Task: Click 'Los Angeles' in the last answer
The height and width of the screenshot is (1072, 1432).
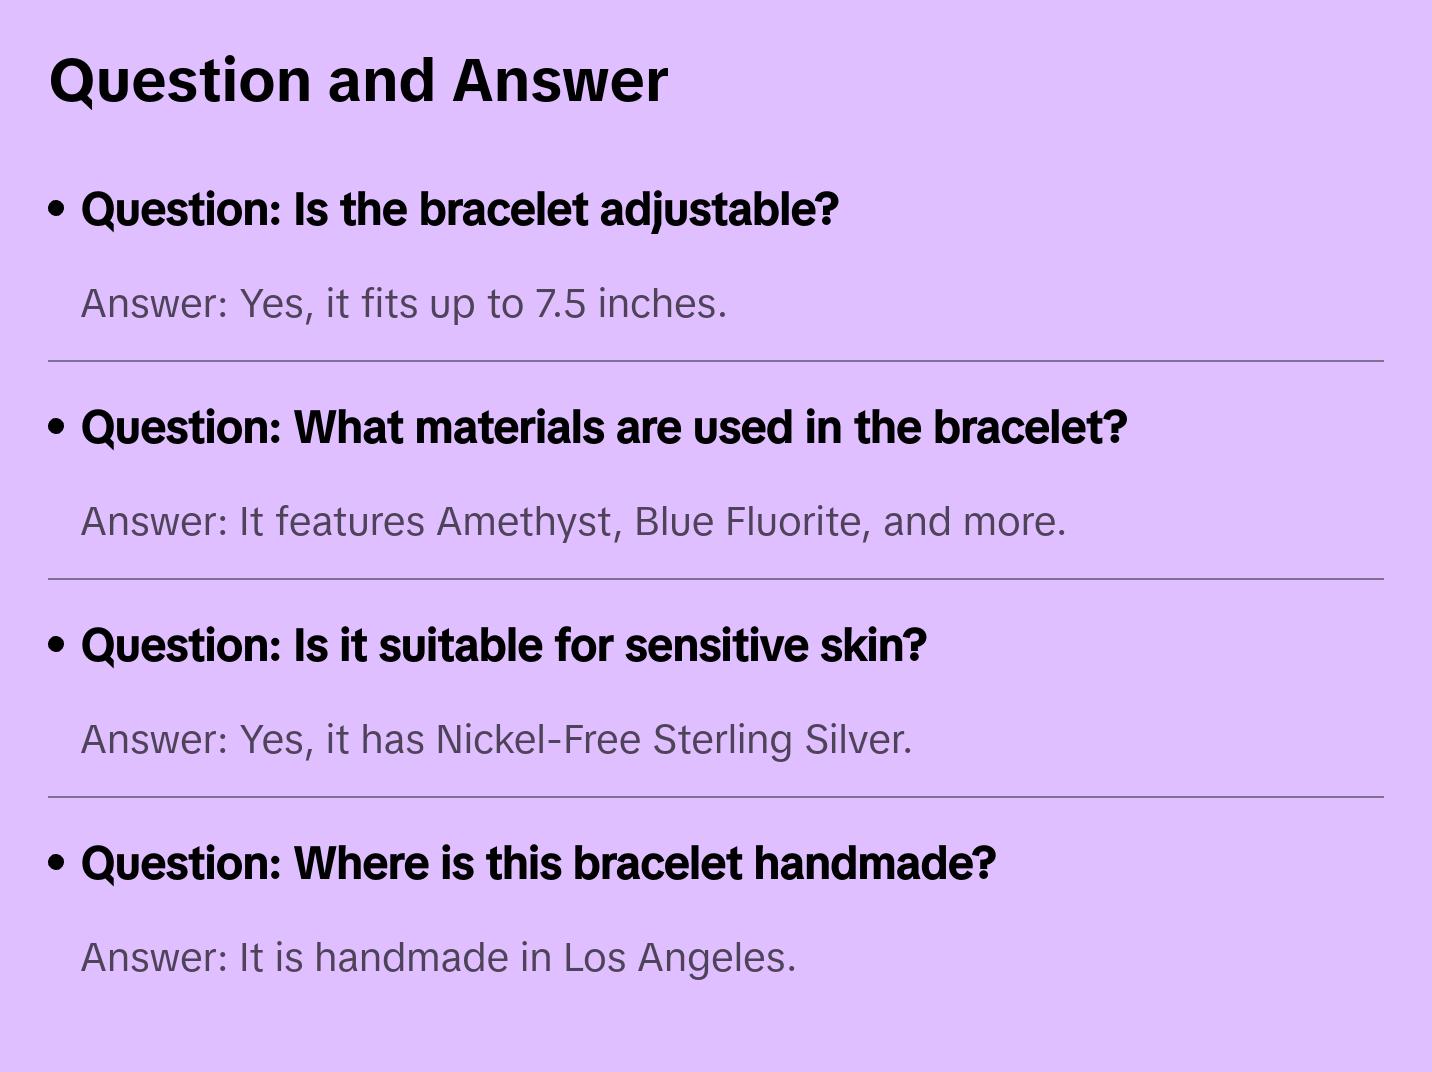Action: (679, 958)
